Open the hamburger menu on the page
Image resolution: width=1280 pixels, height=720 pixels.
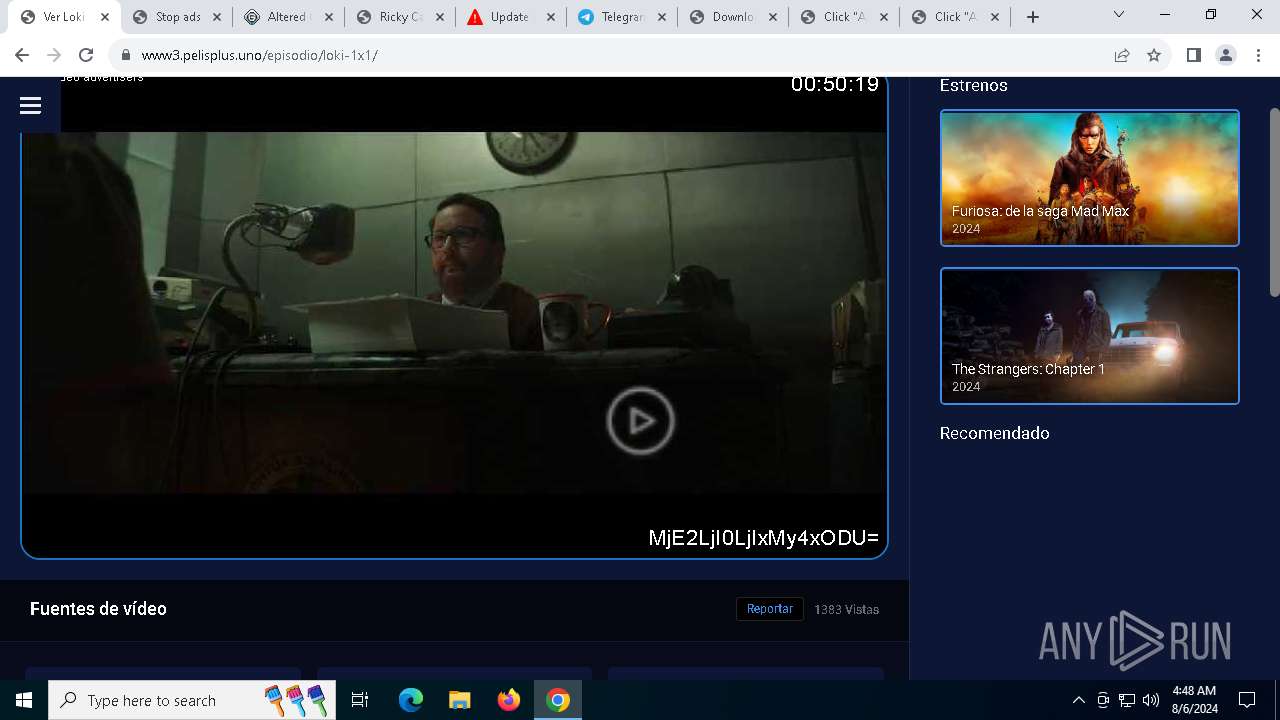pos(30,105)
